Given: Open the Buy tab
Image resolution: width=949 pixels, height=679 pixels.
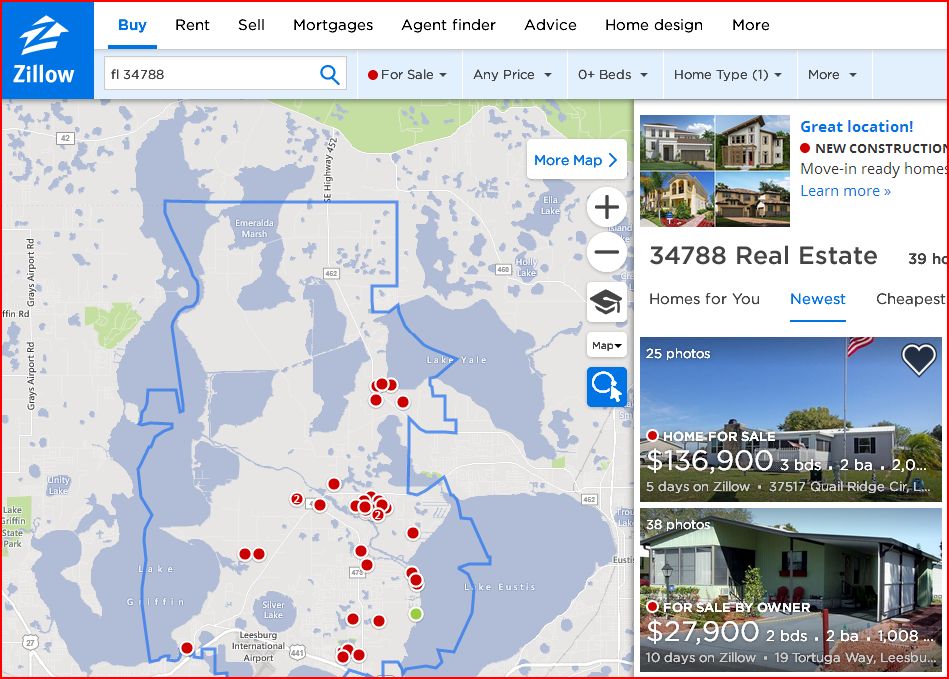Looking at the screenshot, I should [132, 25].
